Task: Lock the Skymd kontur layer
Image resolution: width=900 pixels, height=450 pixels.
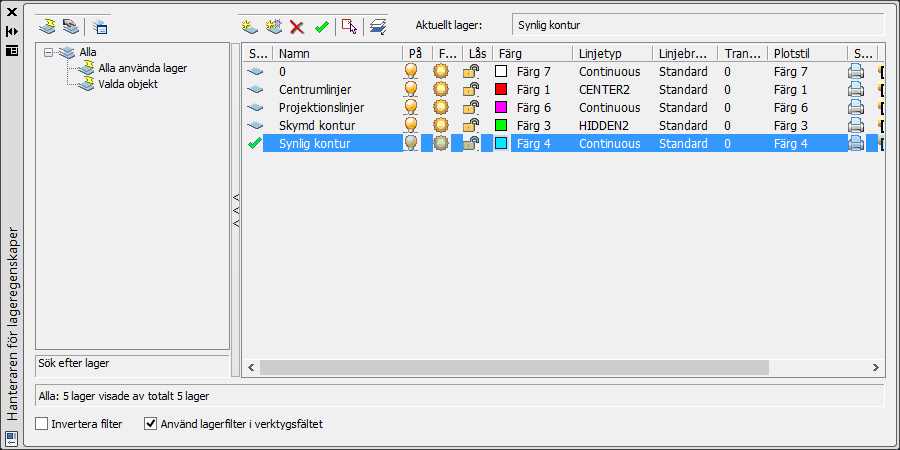Action: click(471, 125)
